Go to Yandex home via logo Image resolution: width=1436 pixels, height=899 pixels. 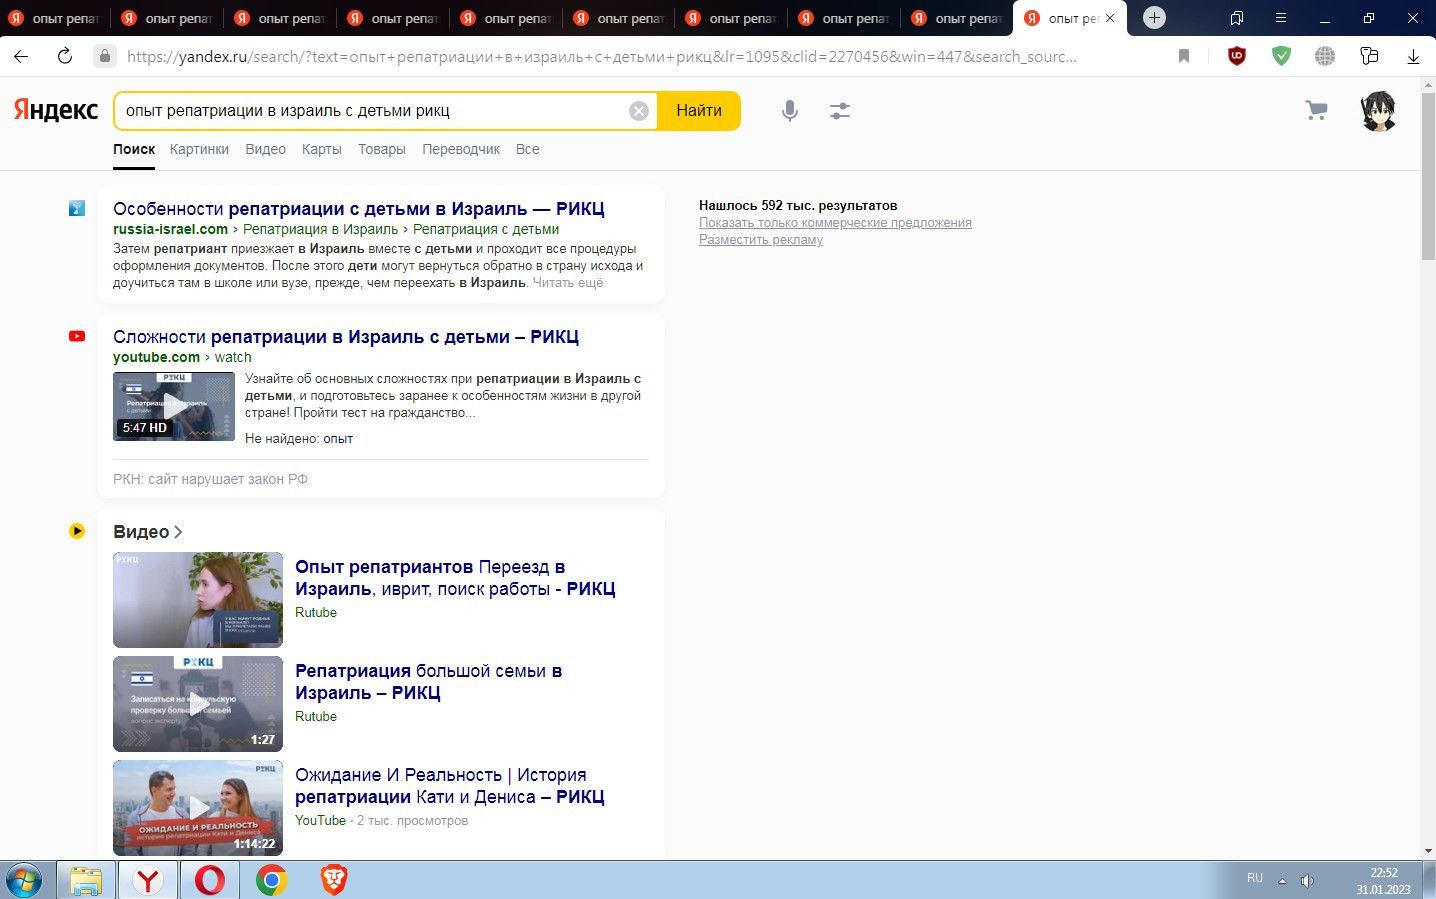pos(56,110)
